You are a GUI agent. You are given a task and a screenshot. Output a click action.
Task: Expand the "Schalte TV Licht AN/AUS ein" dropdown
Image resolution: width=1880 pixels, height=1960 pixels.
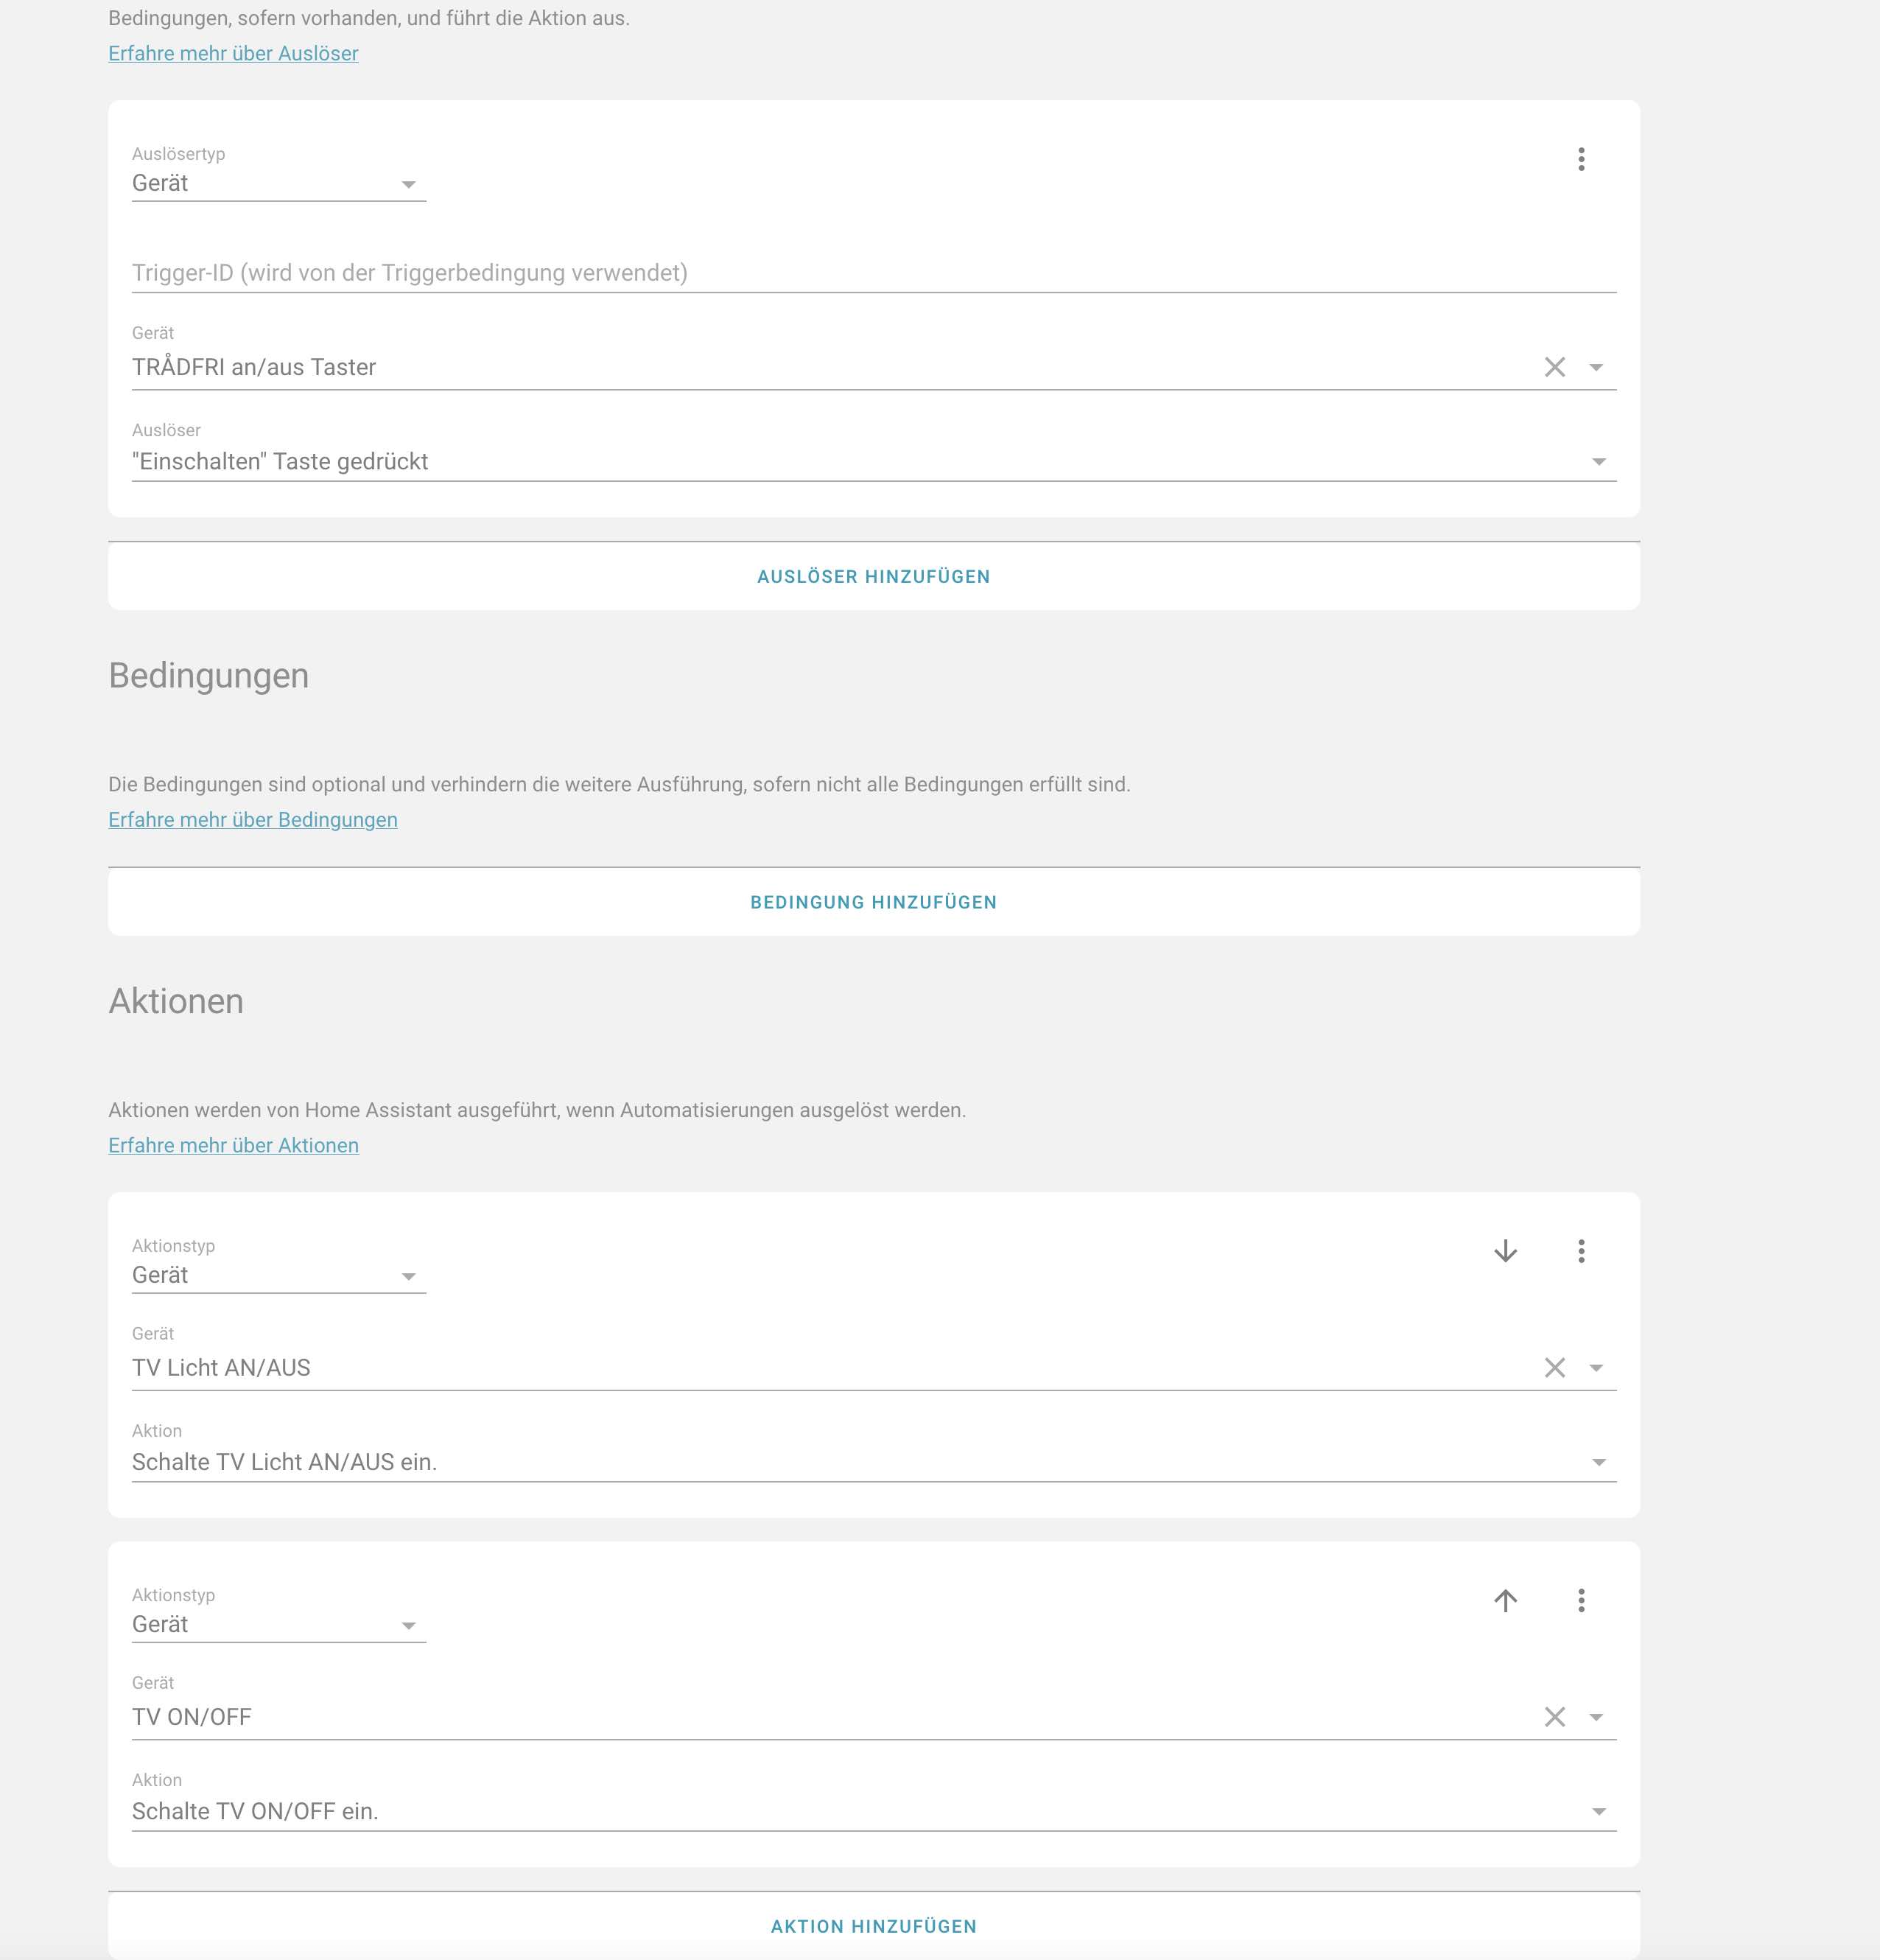coord(1598,1463)
